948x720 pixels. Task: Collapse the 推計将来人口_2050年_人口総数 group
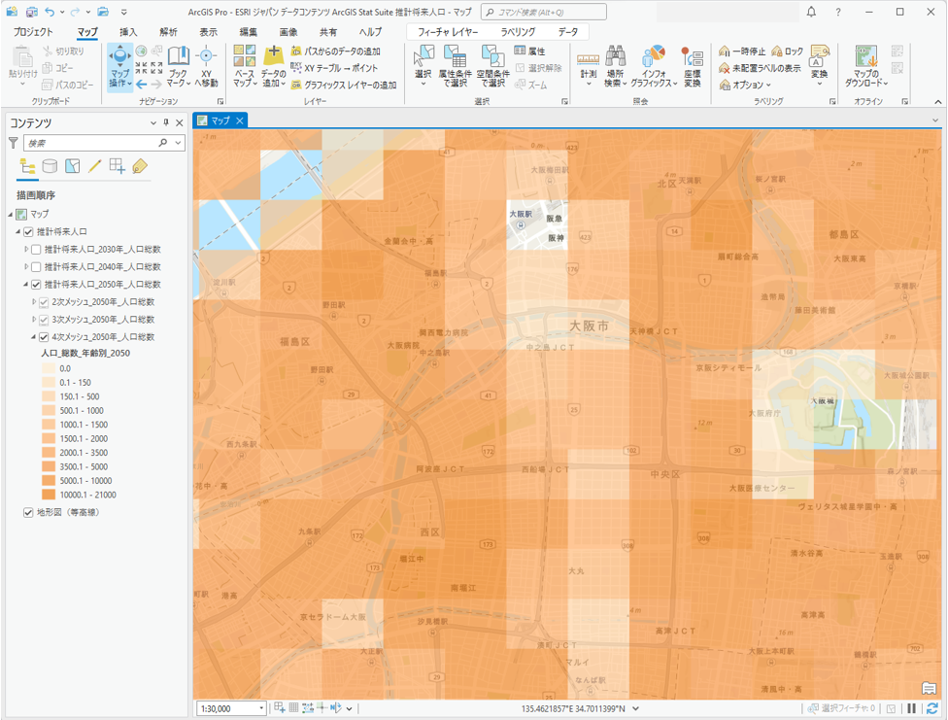(27, 285)
